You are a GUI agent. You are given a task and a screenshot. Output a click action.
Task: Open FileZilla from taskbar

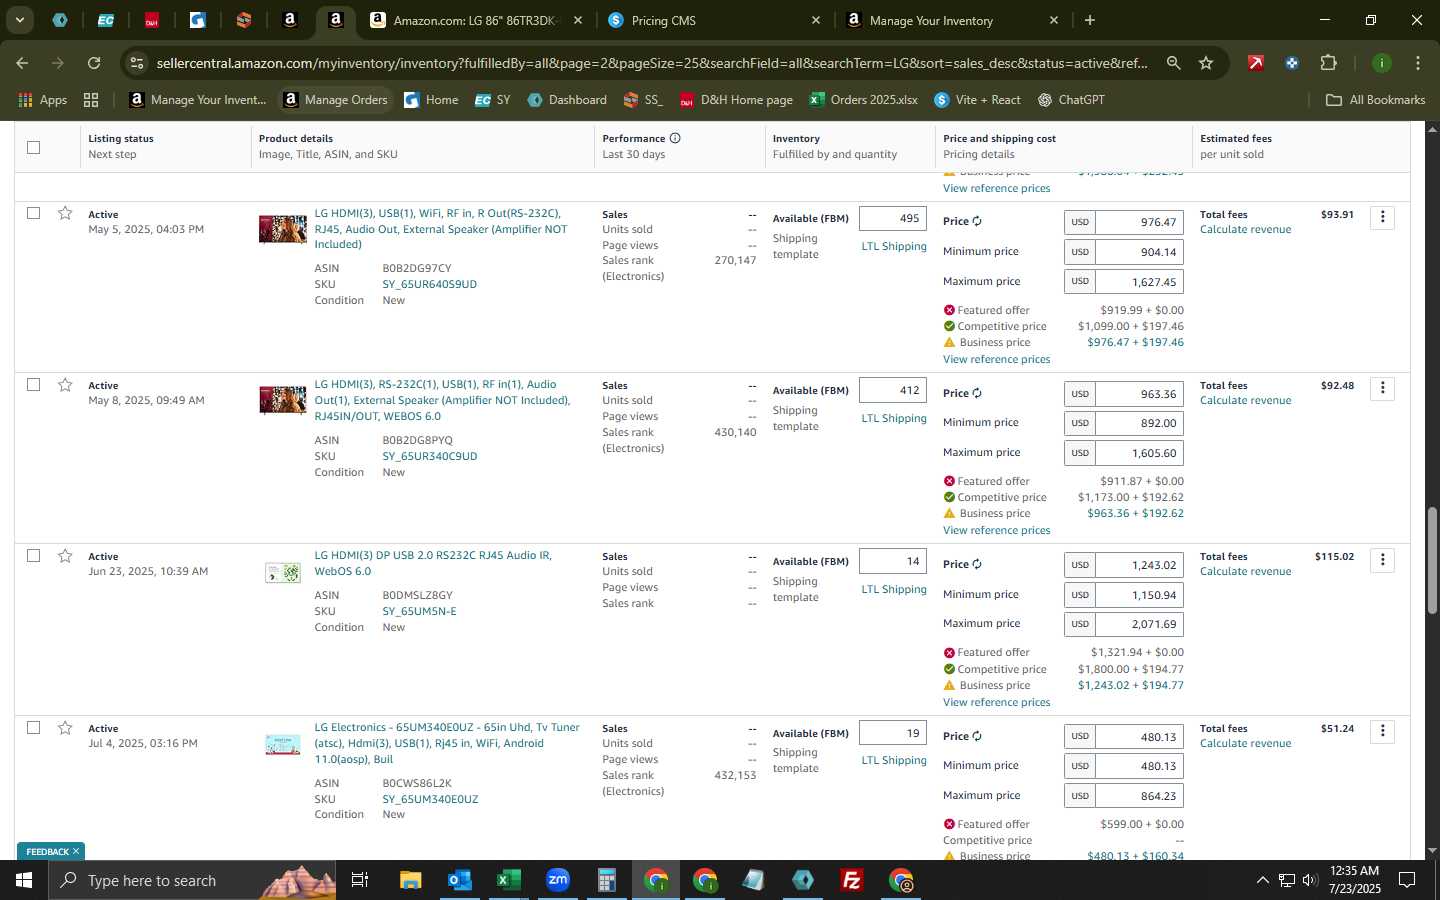click(852, 880)
